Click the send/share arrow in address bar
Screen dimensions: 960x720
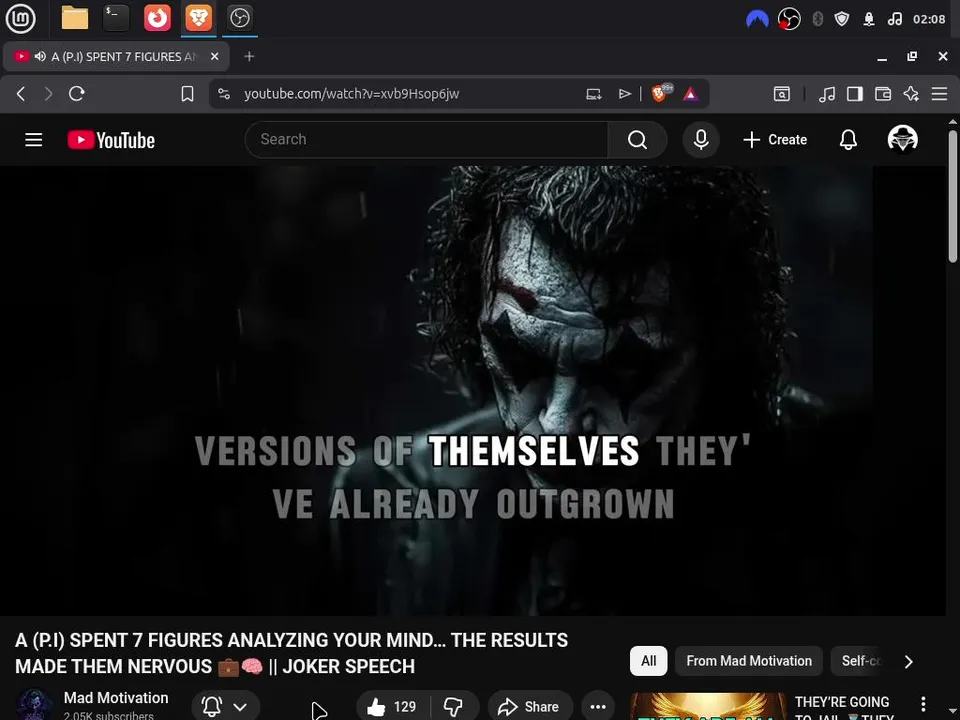point(624,94)
